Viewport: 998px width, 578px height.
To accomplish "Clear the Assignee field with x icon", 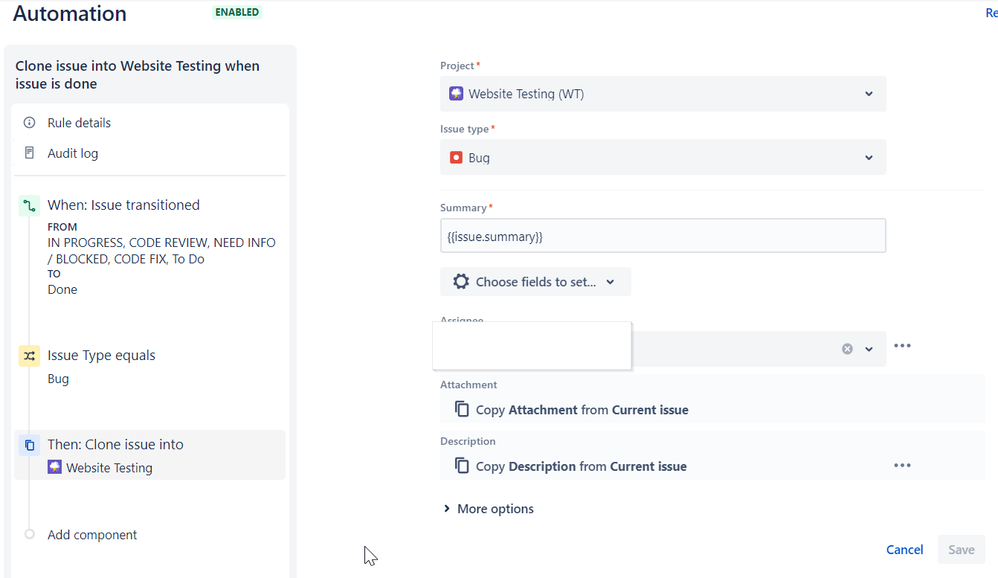I will [x=847, y=349].
